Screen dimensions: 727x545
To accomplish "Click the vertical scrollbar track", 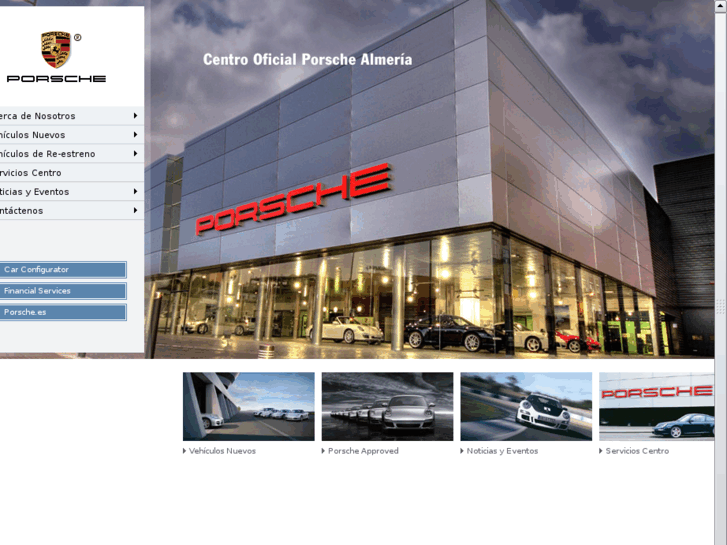I will pos(721,278).
